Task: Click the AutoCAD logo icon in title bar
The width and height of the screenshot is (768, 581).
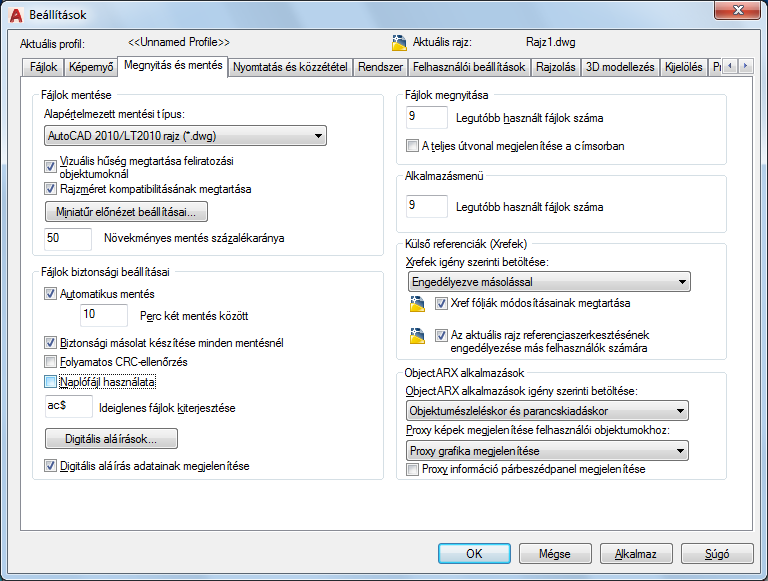Action: click(16, 15)
